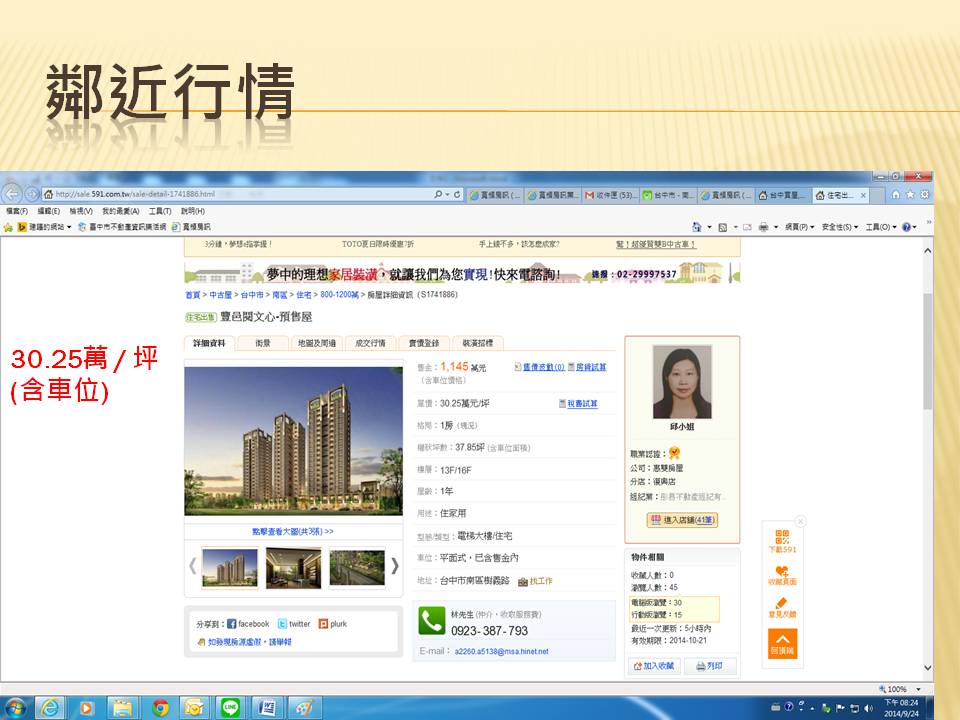Open the browser Home icon
This screenshot has height=720, width=960.
point(896,194)
